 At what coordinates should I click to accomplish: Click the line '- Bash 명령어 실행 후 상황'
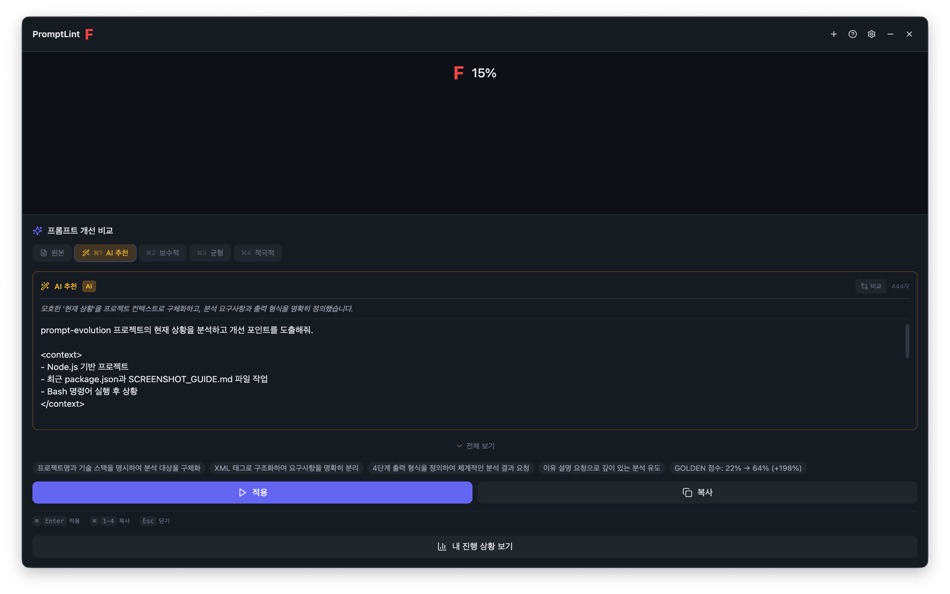[89, 392]
